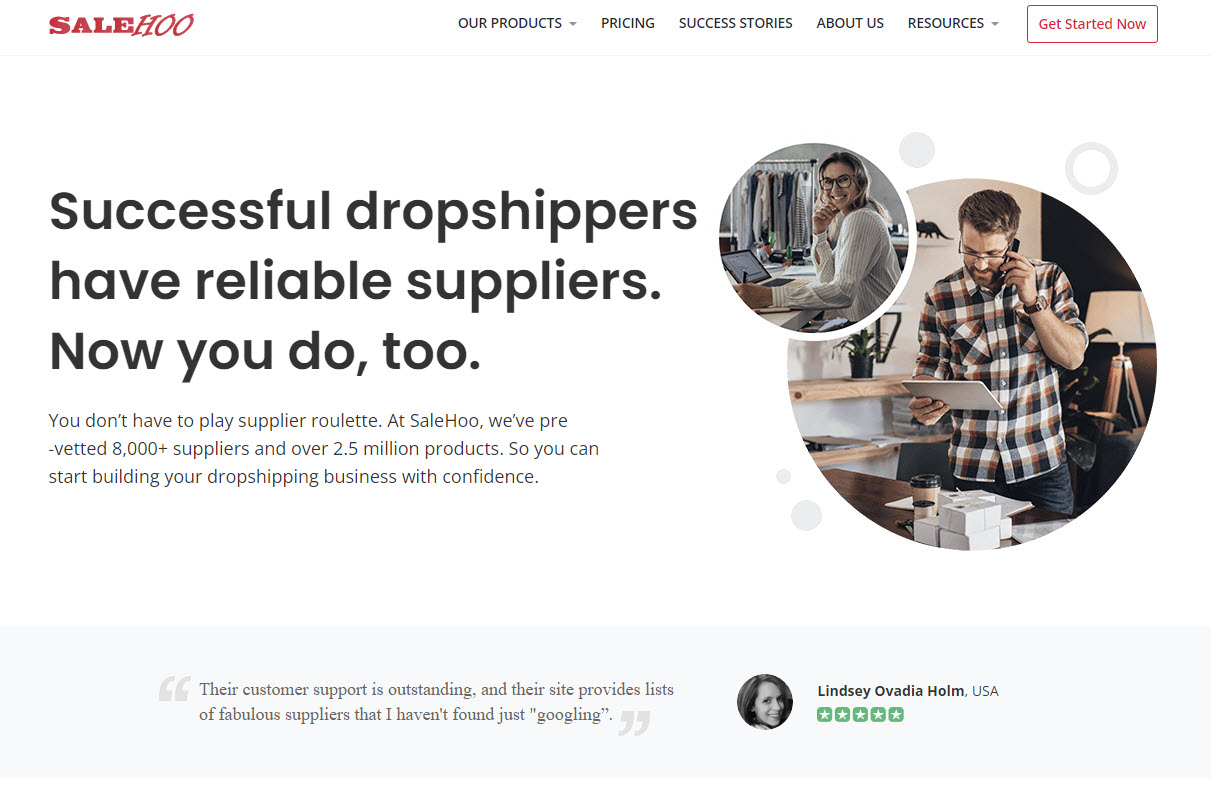This screenshot has height=791, width=1211.
Task: Go to the Pricing page
Action: tap(628, 23)
